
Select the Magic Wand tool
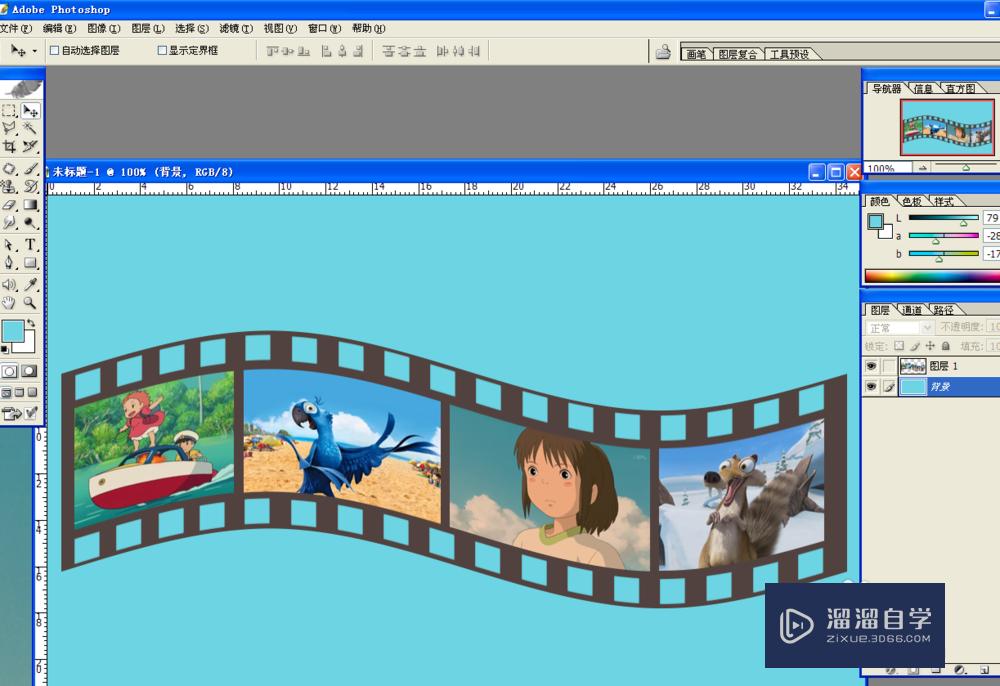pos(30,128)
